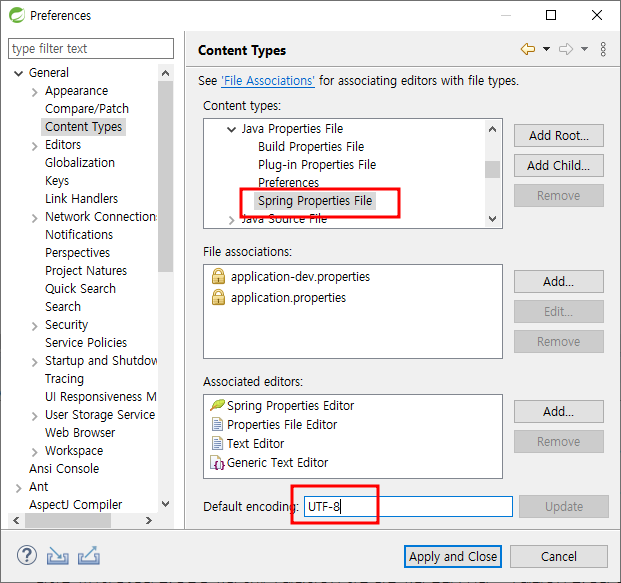Open the File Associations link
The height and width of the screenshot is (583, 621).
coord(268,80)
